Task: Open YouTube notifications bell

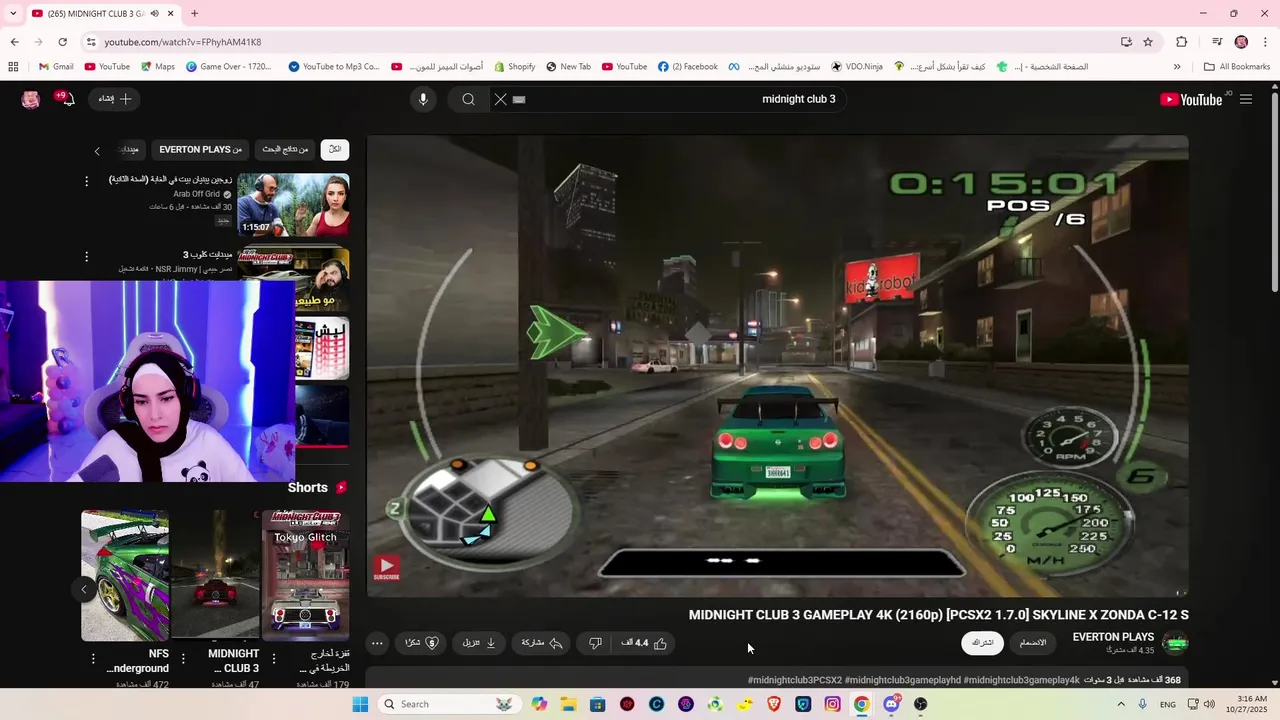Action: coord(68,99)
